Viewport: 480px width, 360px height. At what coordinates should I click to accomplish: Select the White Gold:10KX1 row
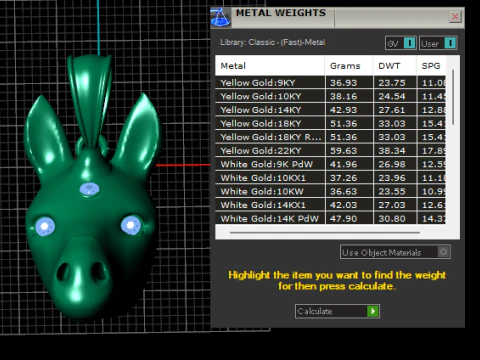331,178
